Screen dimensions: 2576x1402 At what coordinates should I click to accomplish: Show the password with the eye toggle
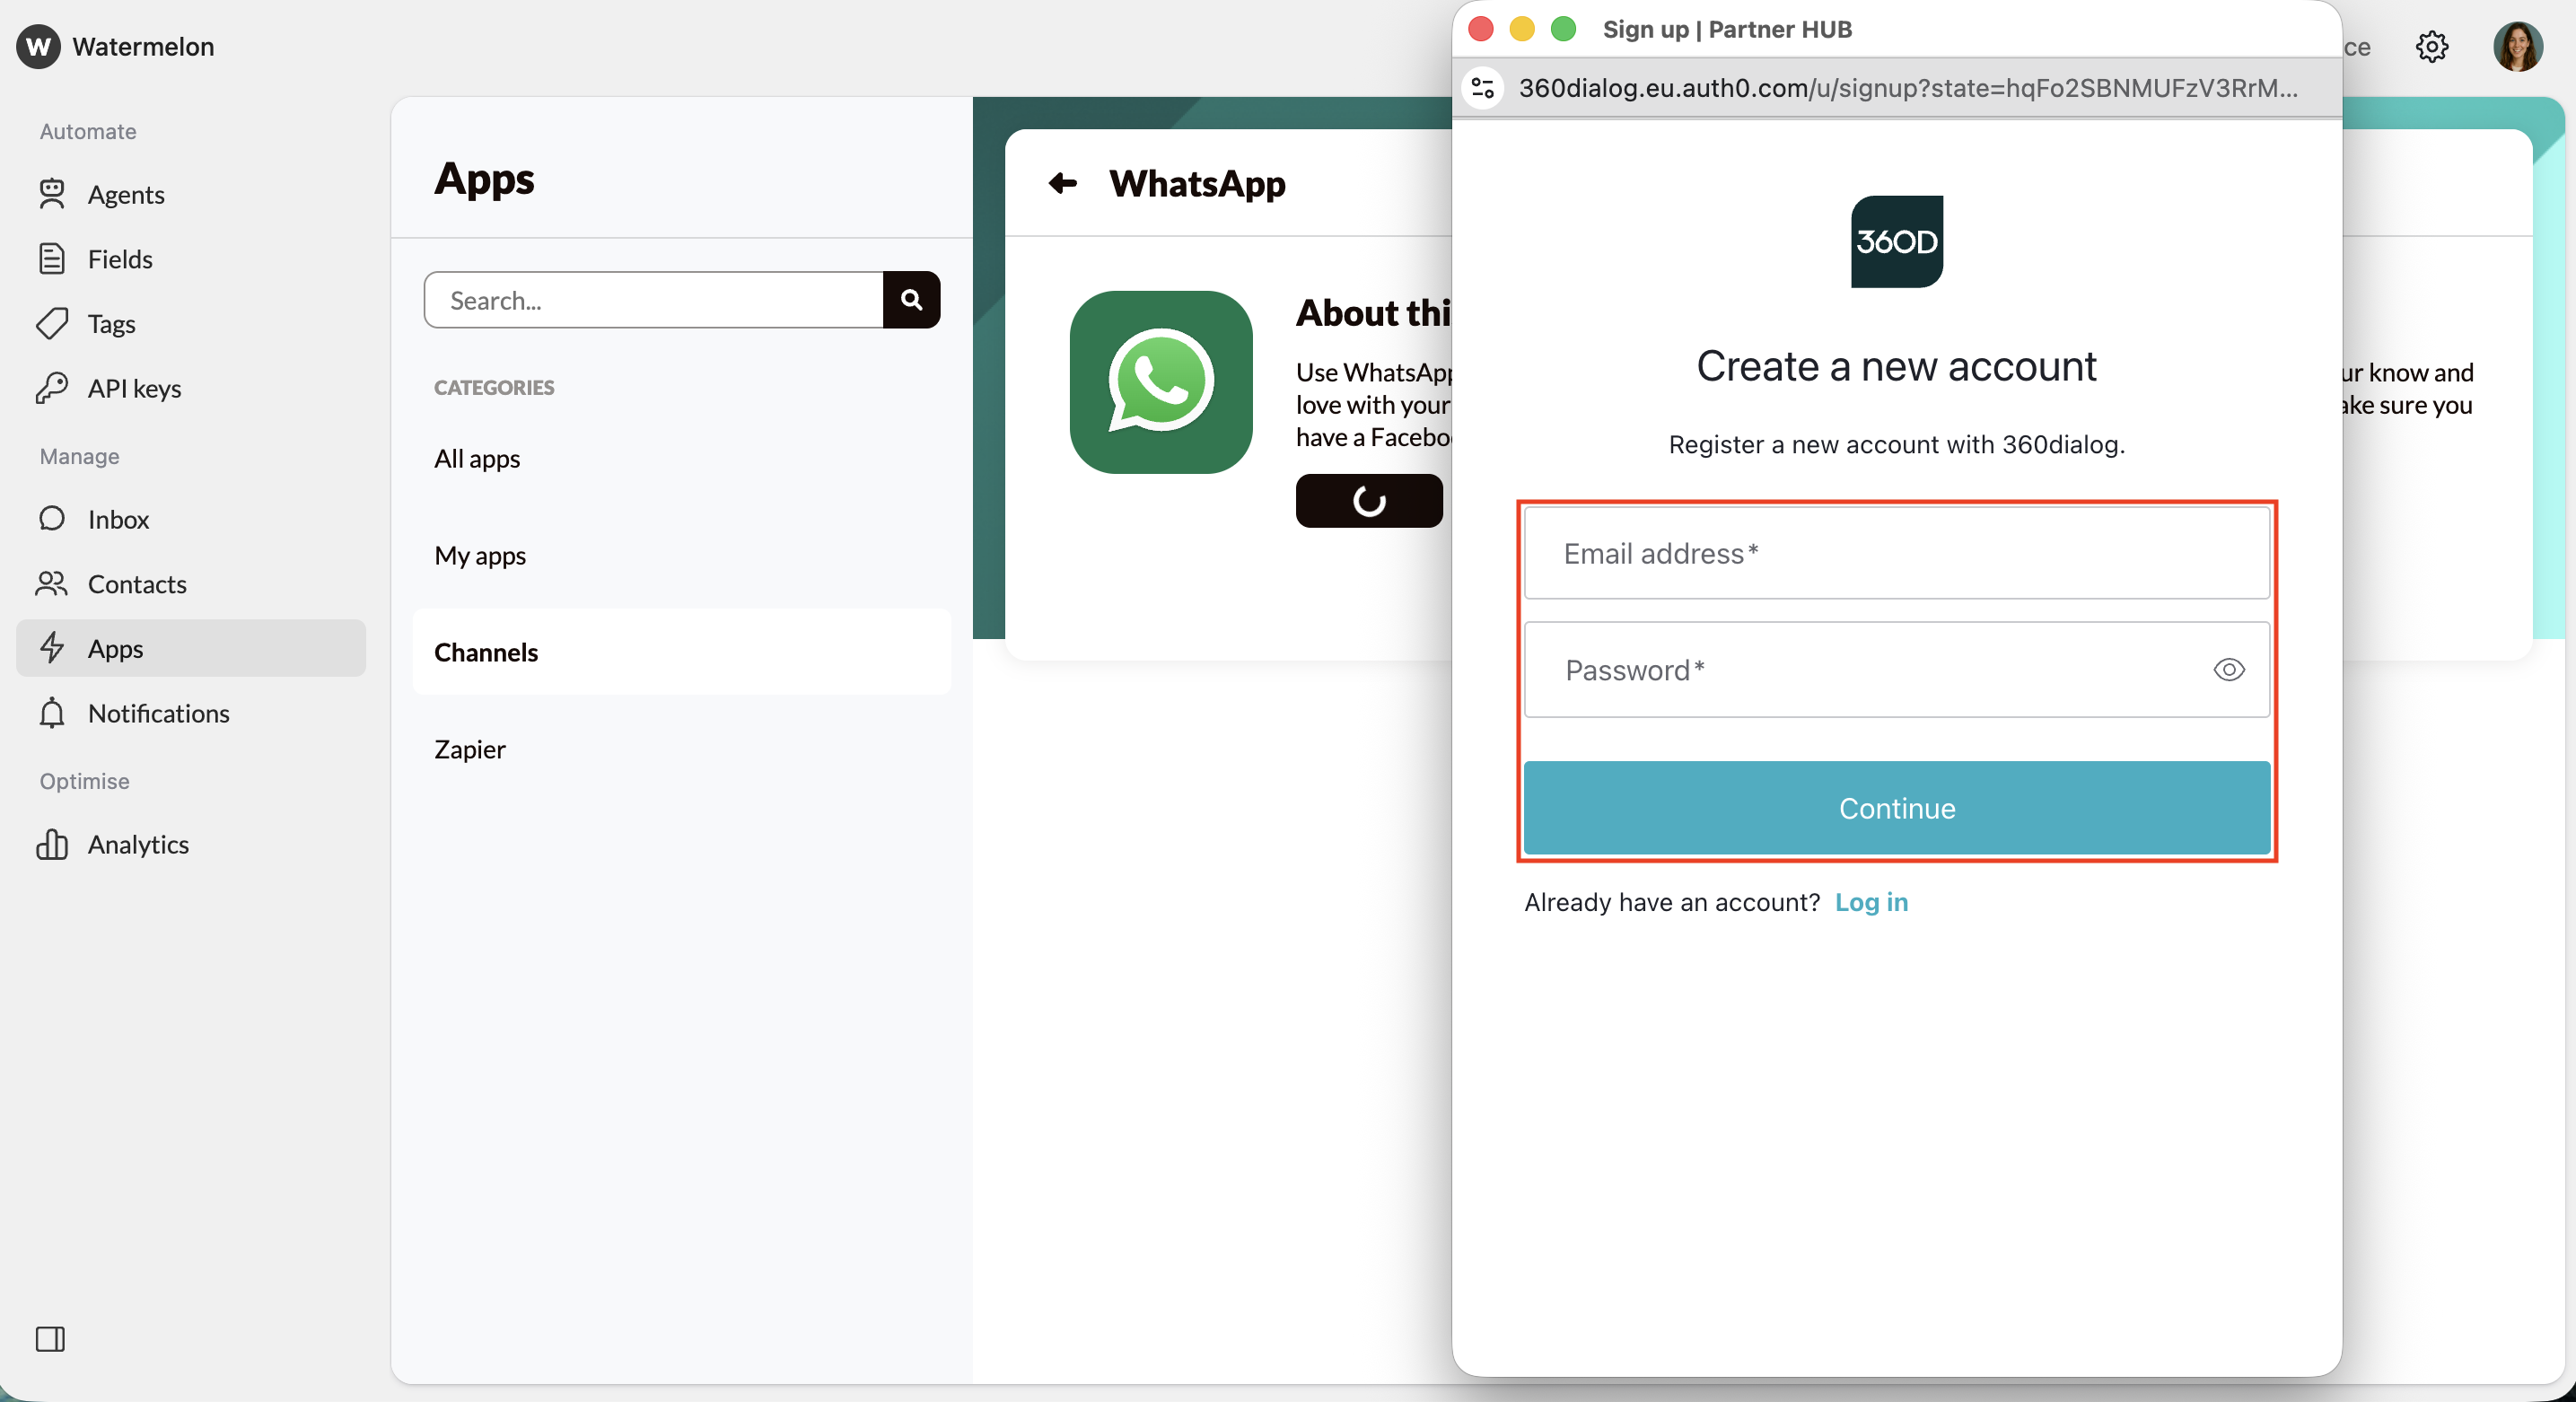click(x=2229, y=670)
